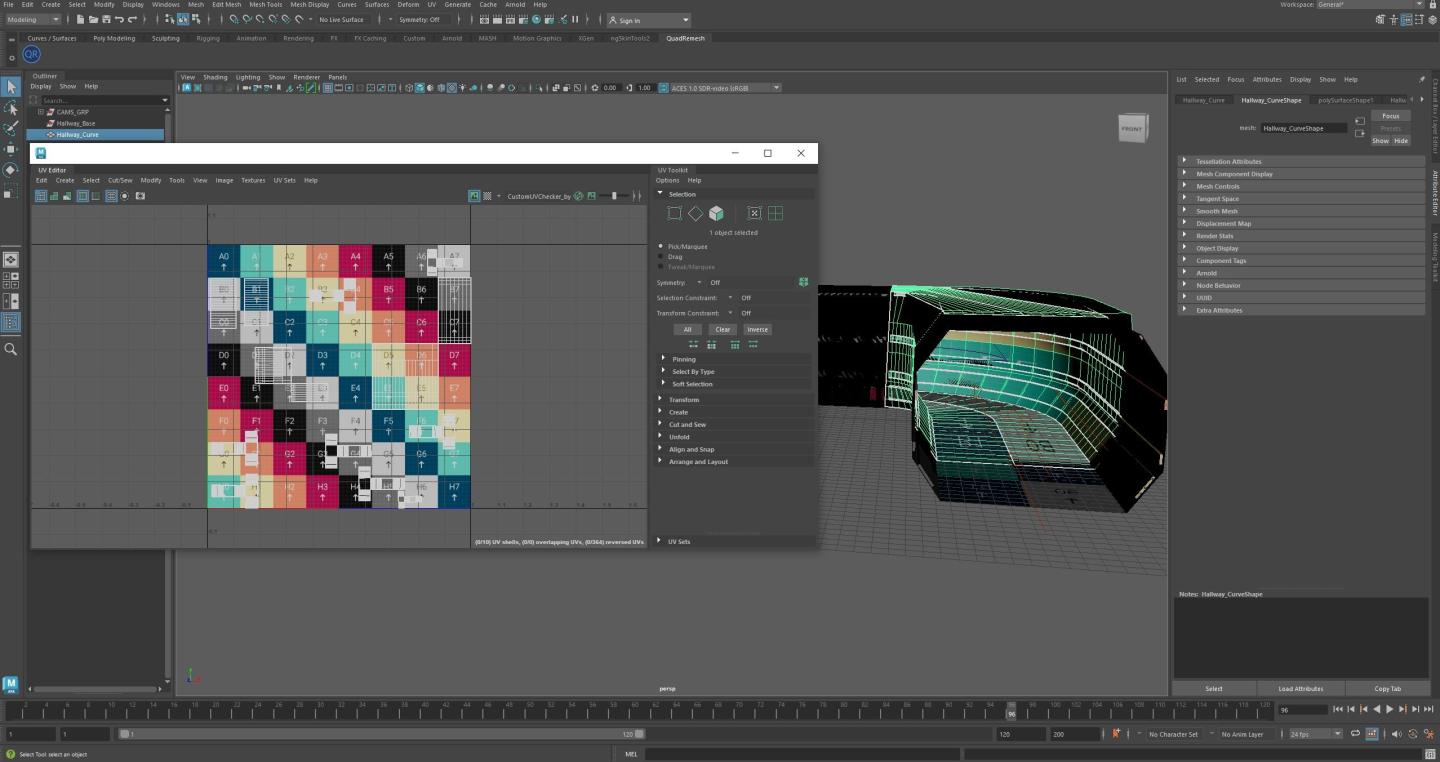Open the Mesh Tools menu
This screenshot has width=1440, height=762.
coord(265,4)
